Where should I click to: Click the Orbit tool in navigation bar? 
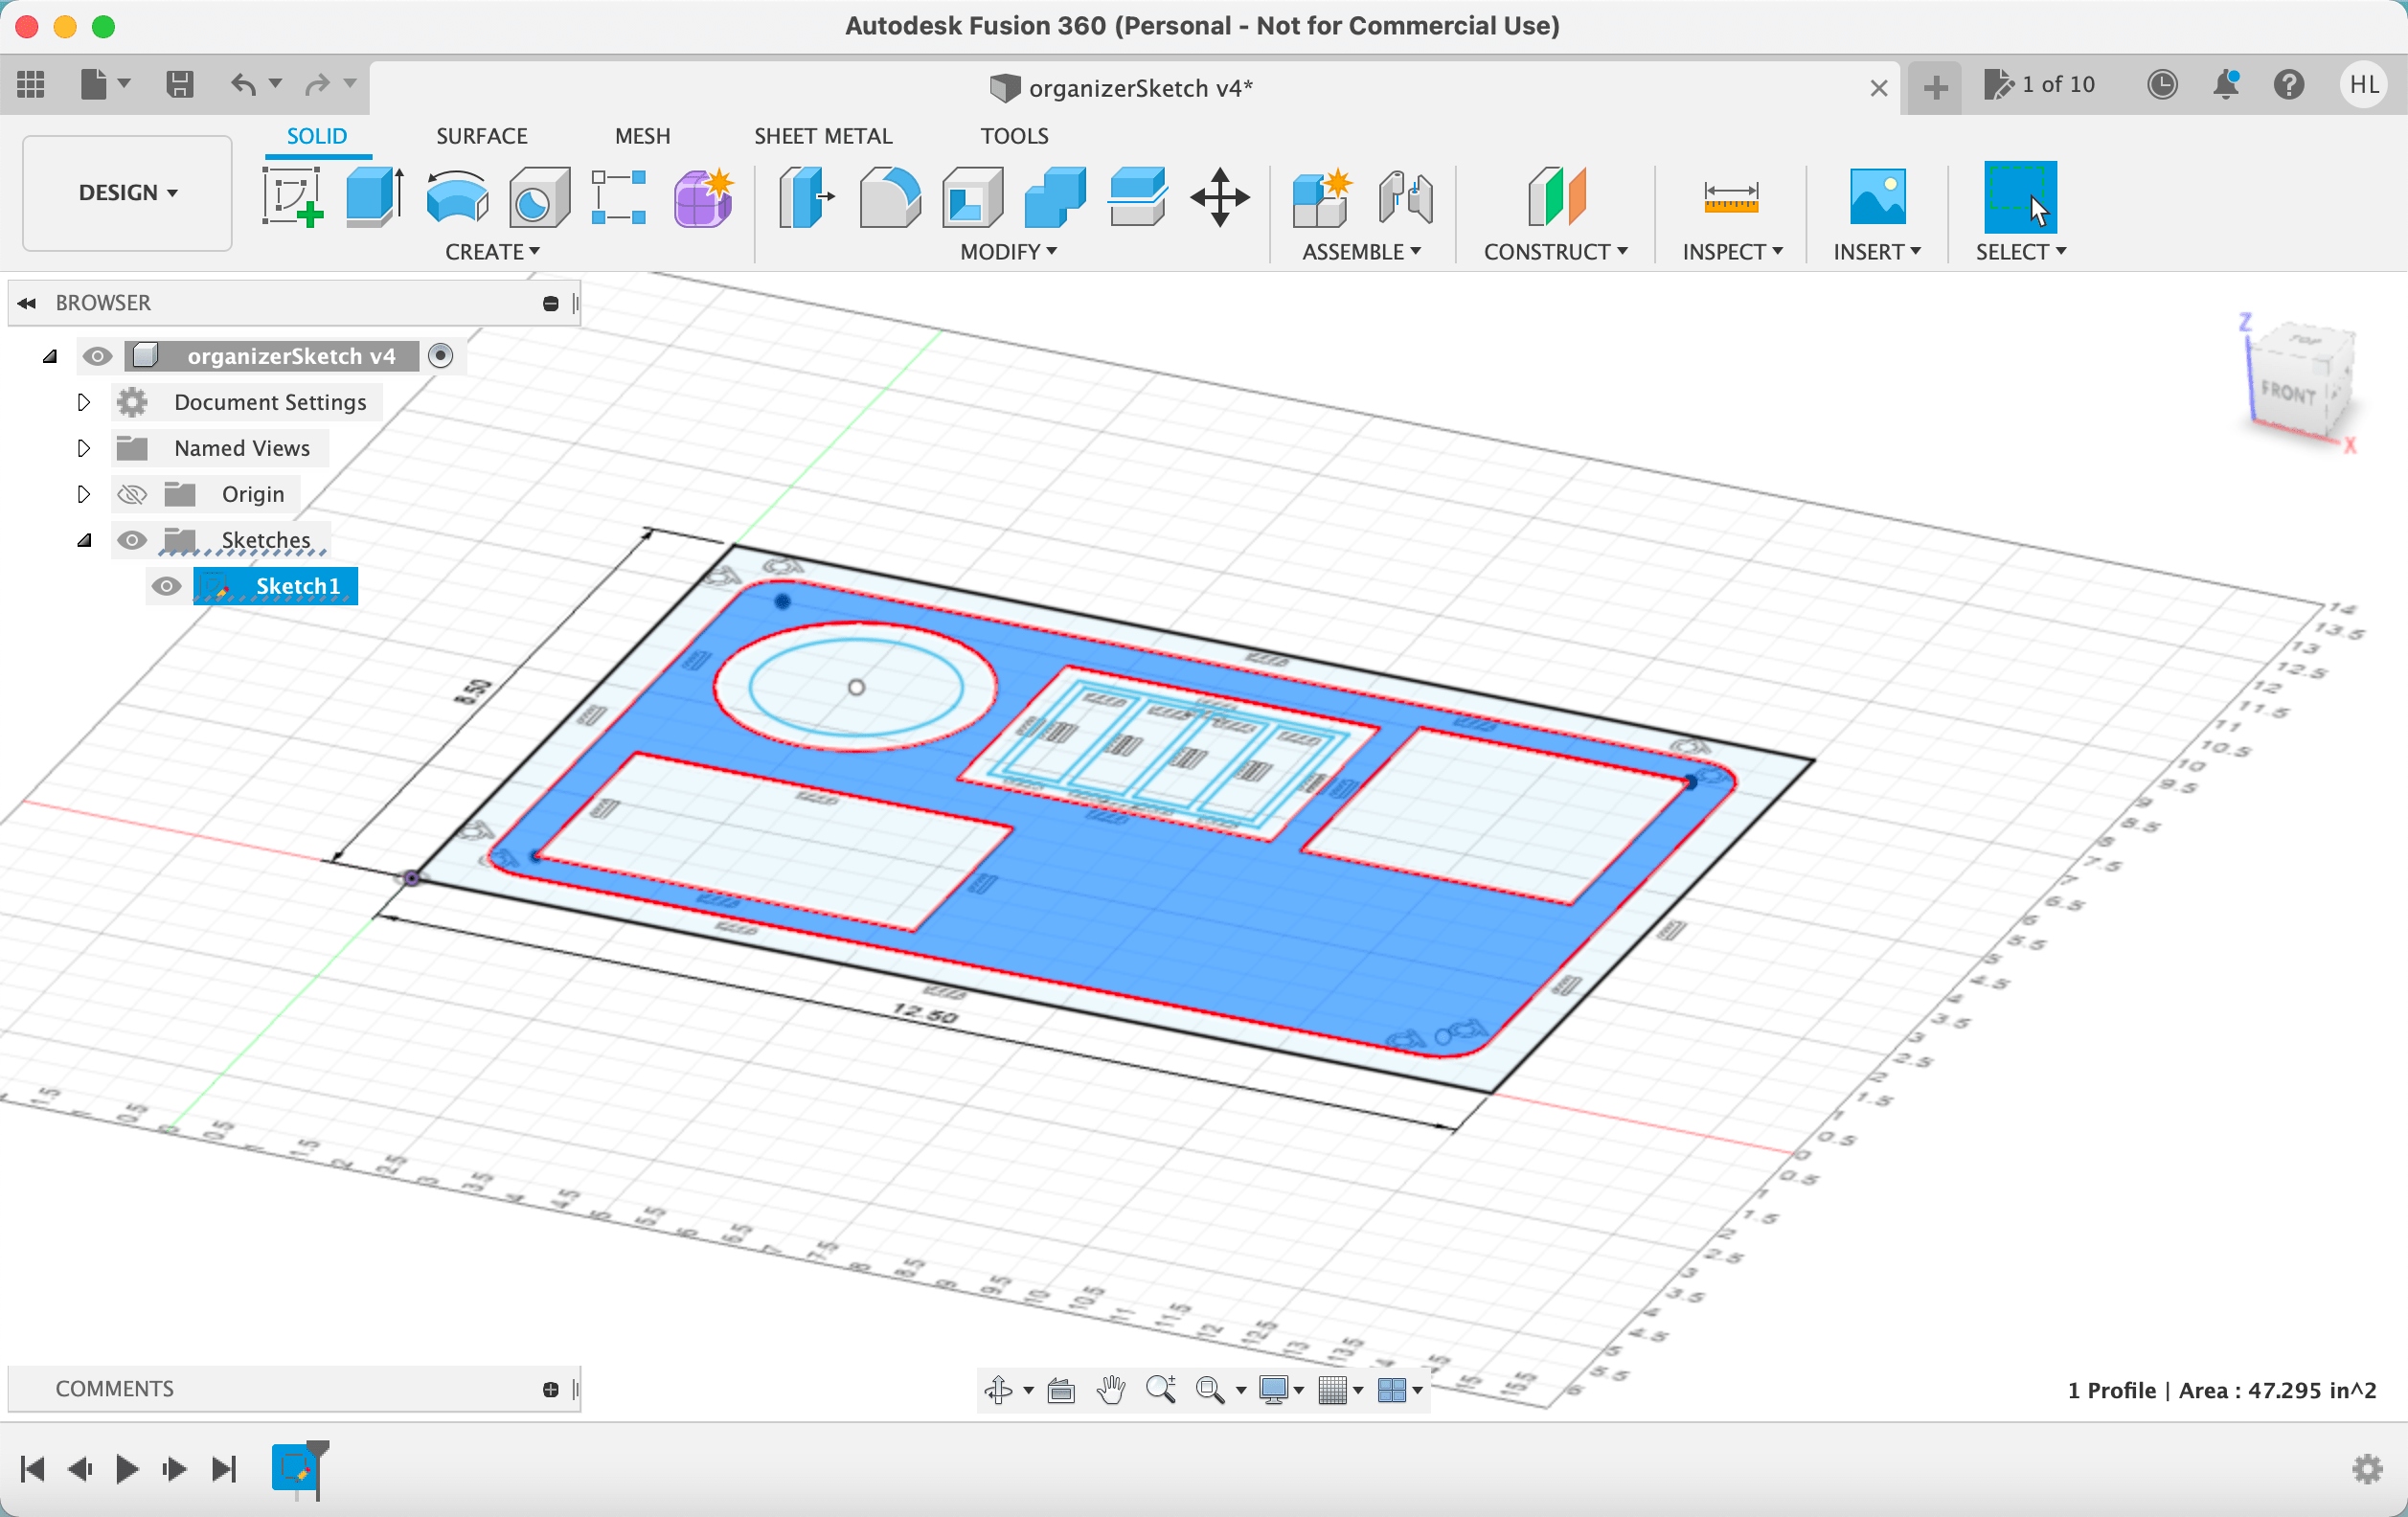(998, 1389)
